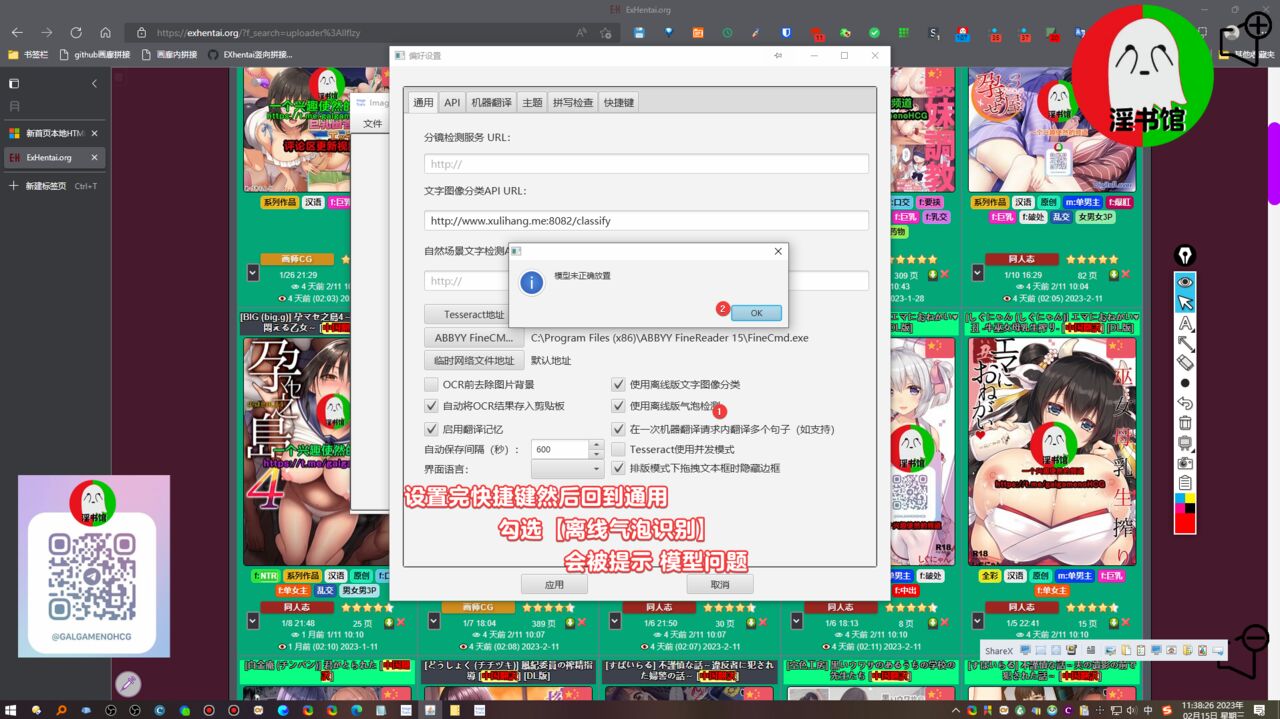Screen dimensions: 1280x719
Task: Select the text tool in annotation toolbar
Action: (1185, 324)
